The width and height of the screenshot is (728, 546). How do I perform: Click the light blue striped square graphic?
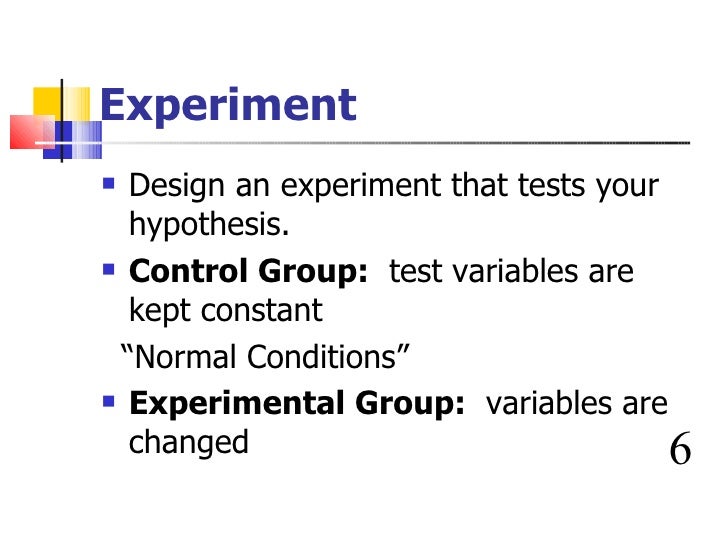87,140
